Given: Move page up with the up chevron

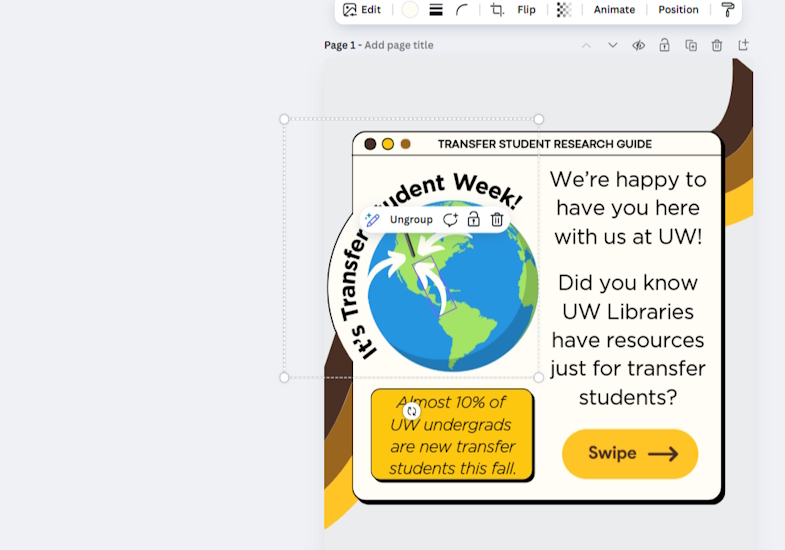Looking at the screenshot, I should [x=586, y=46].
